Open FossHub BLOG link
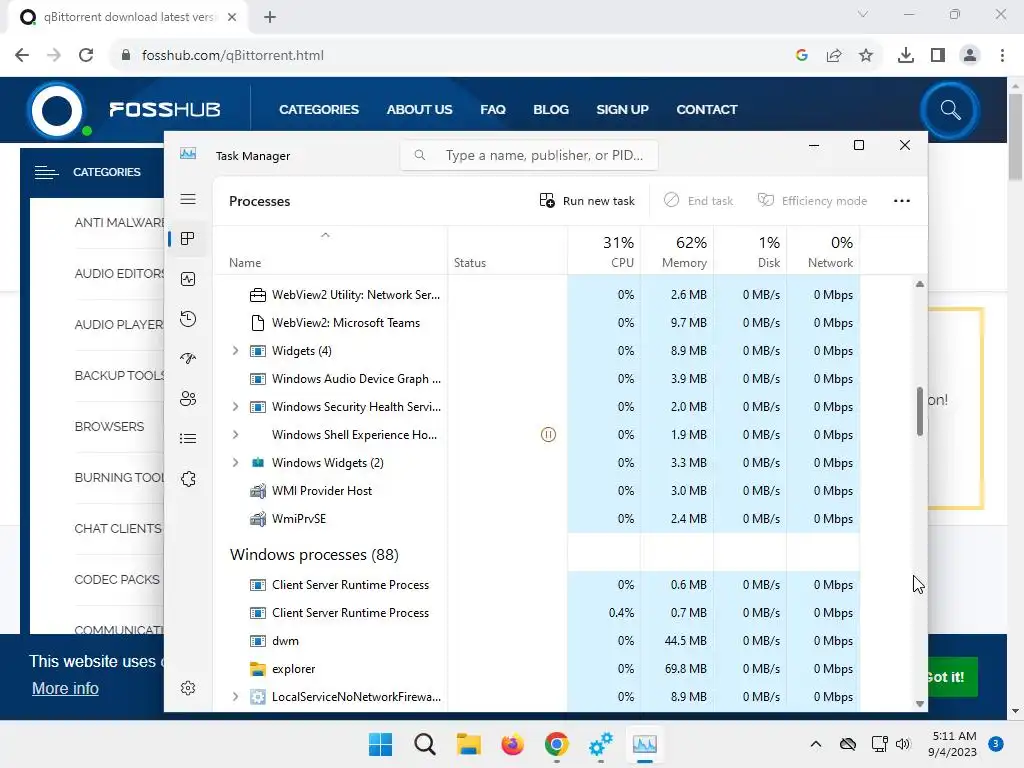This screenshot has width=1024, height=768. (551, 110)
